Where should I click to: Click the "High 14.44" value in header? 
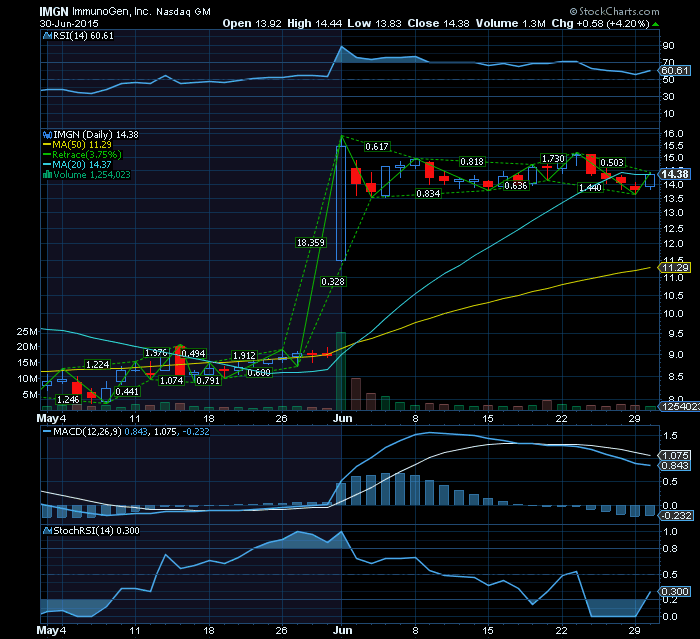(x=314, y=24)
